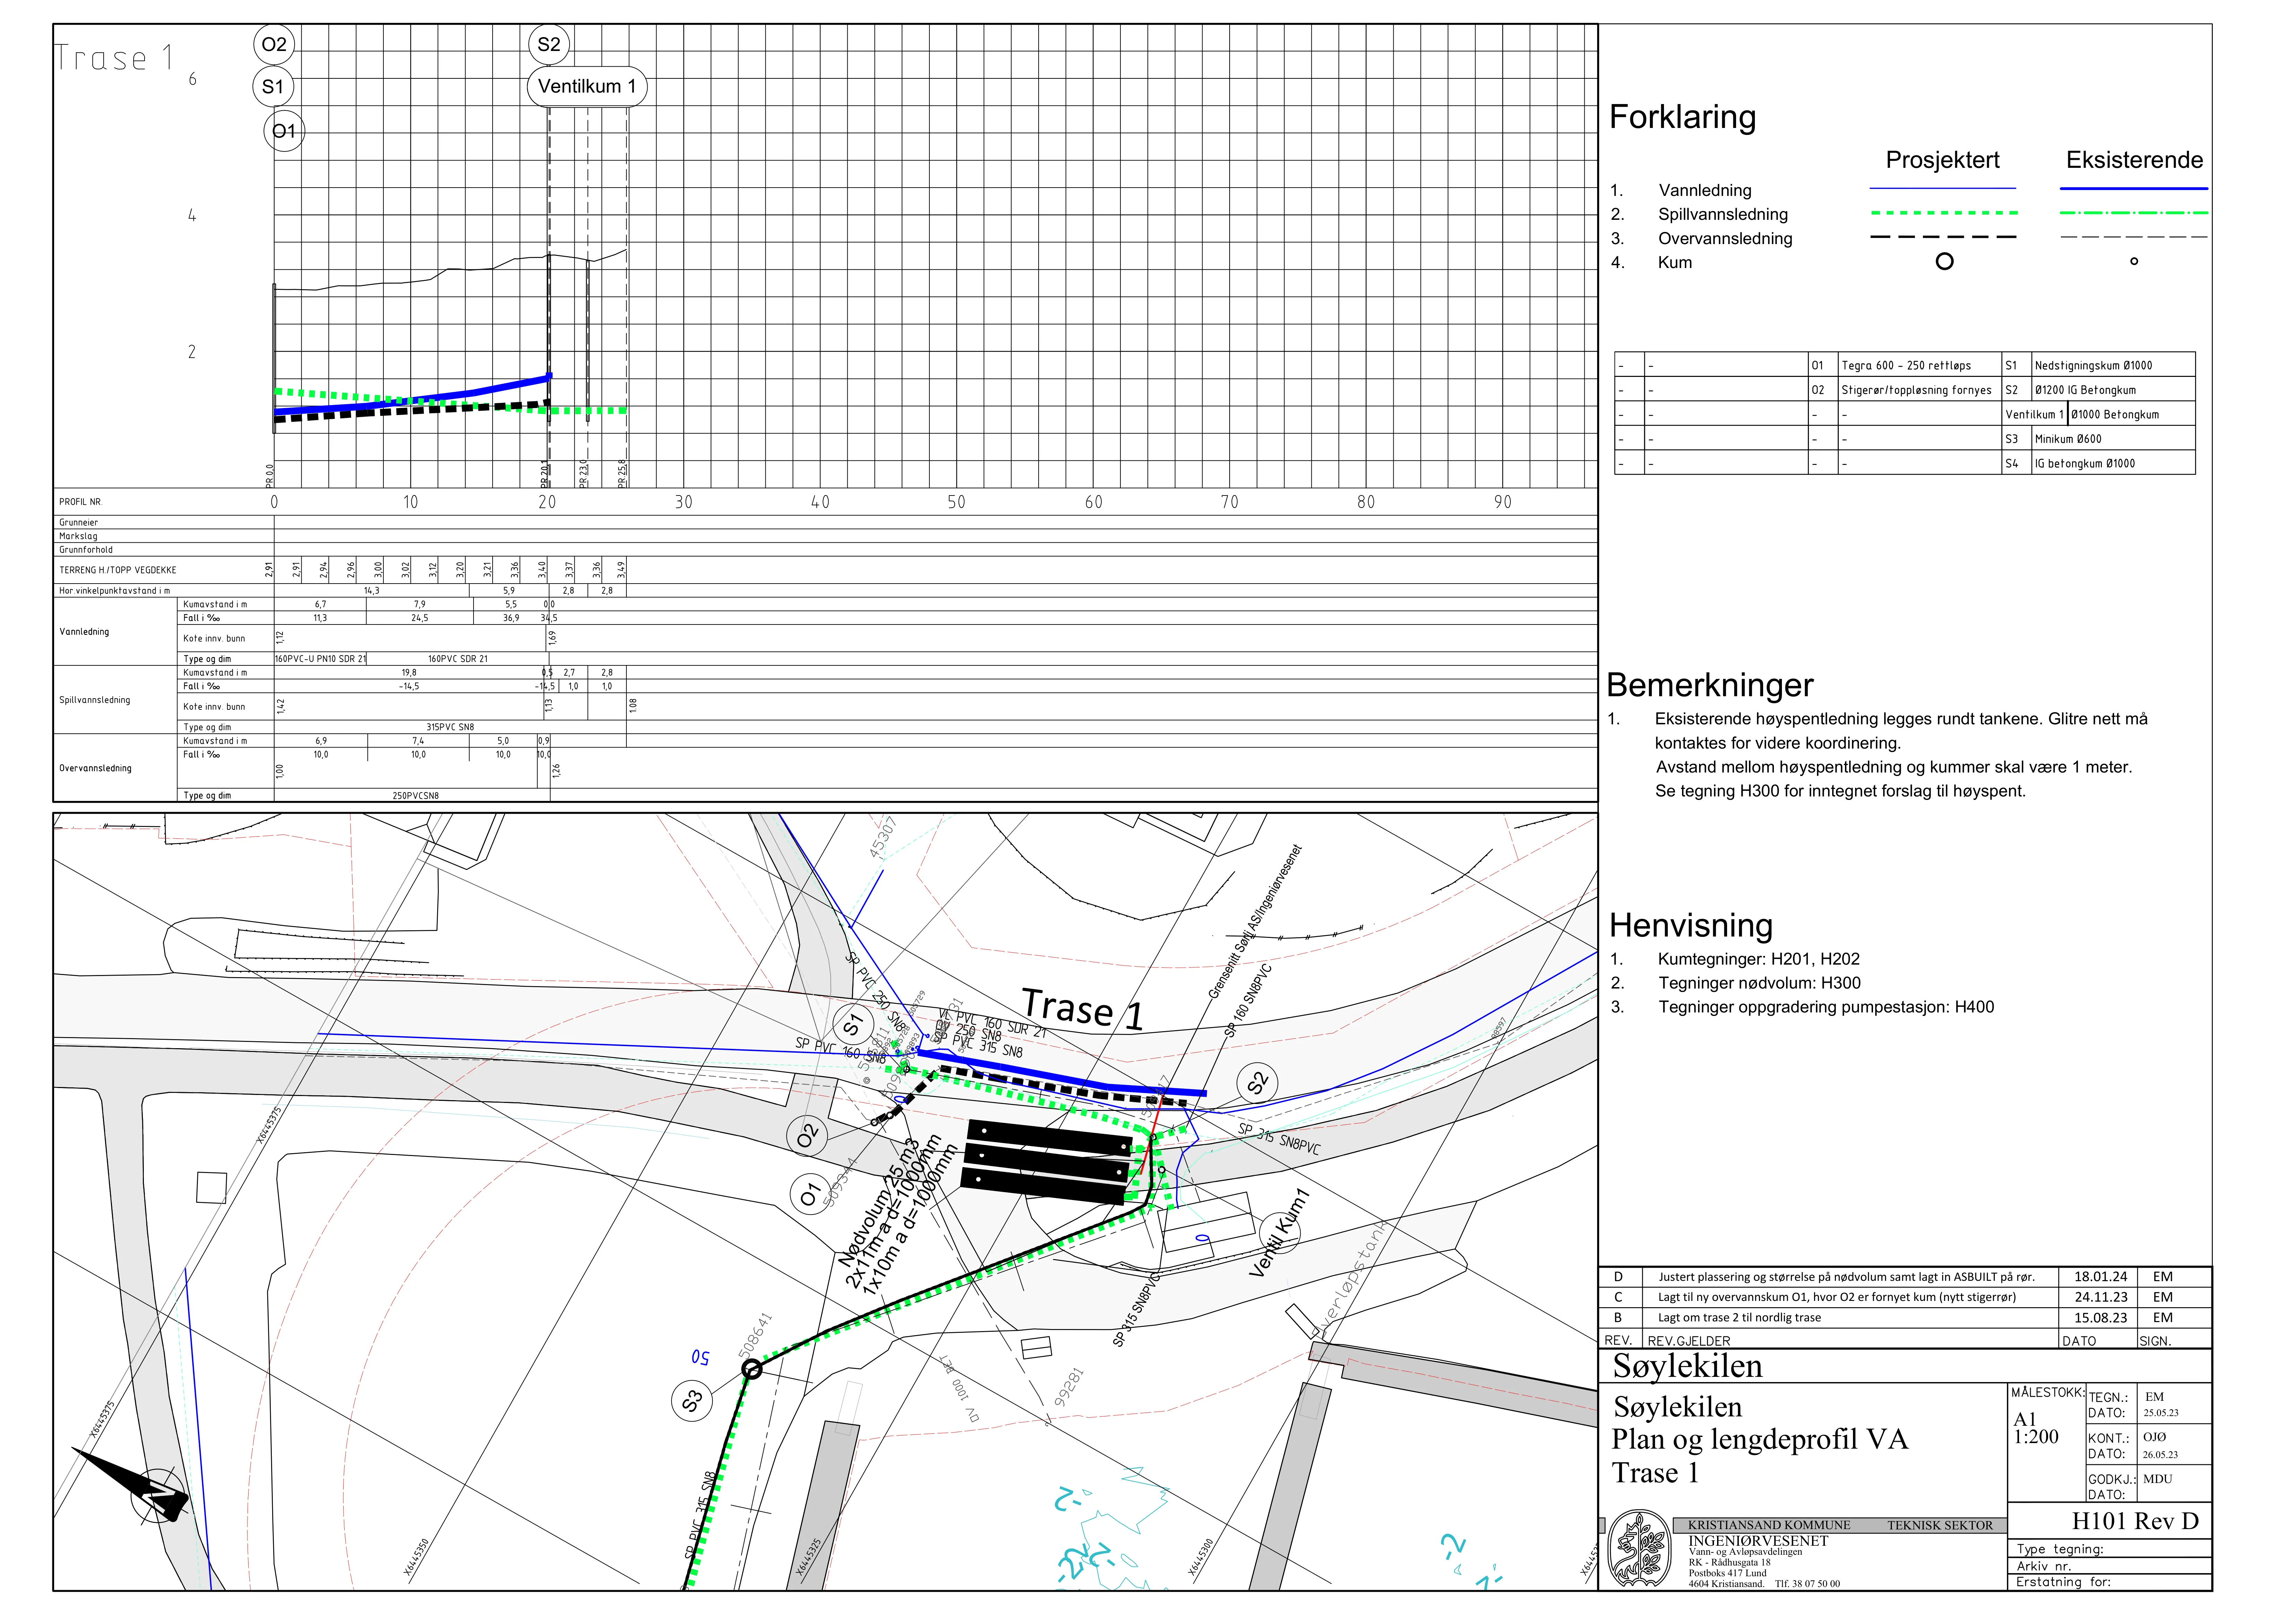Click 'KRISTIANSAND KOMMUNE' in the title block

pyautogui.click(x=1769, y=1526)
